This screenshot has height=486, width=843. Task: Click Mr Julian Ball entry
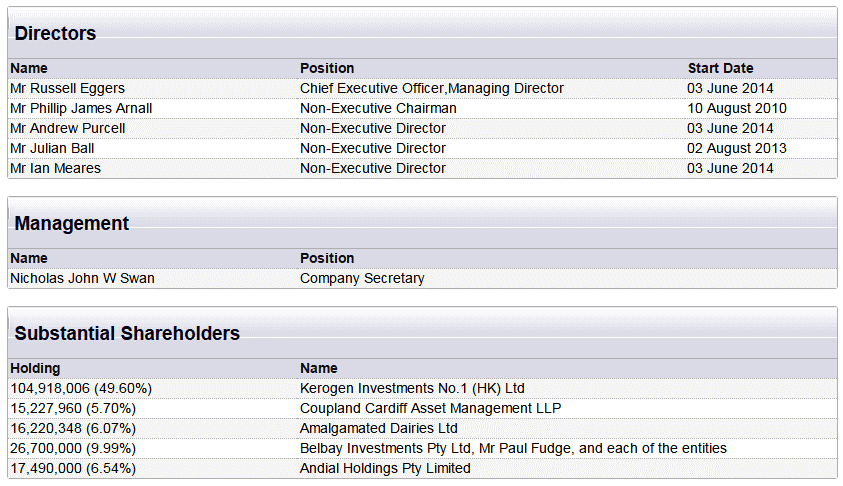tap(52, 148)
